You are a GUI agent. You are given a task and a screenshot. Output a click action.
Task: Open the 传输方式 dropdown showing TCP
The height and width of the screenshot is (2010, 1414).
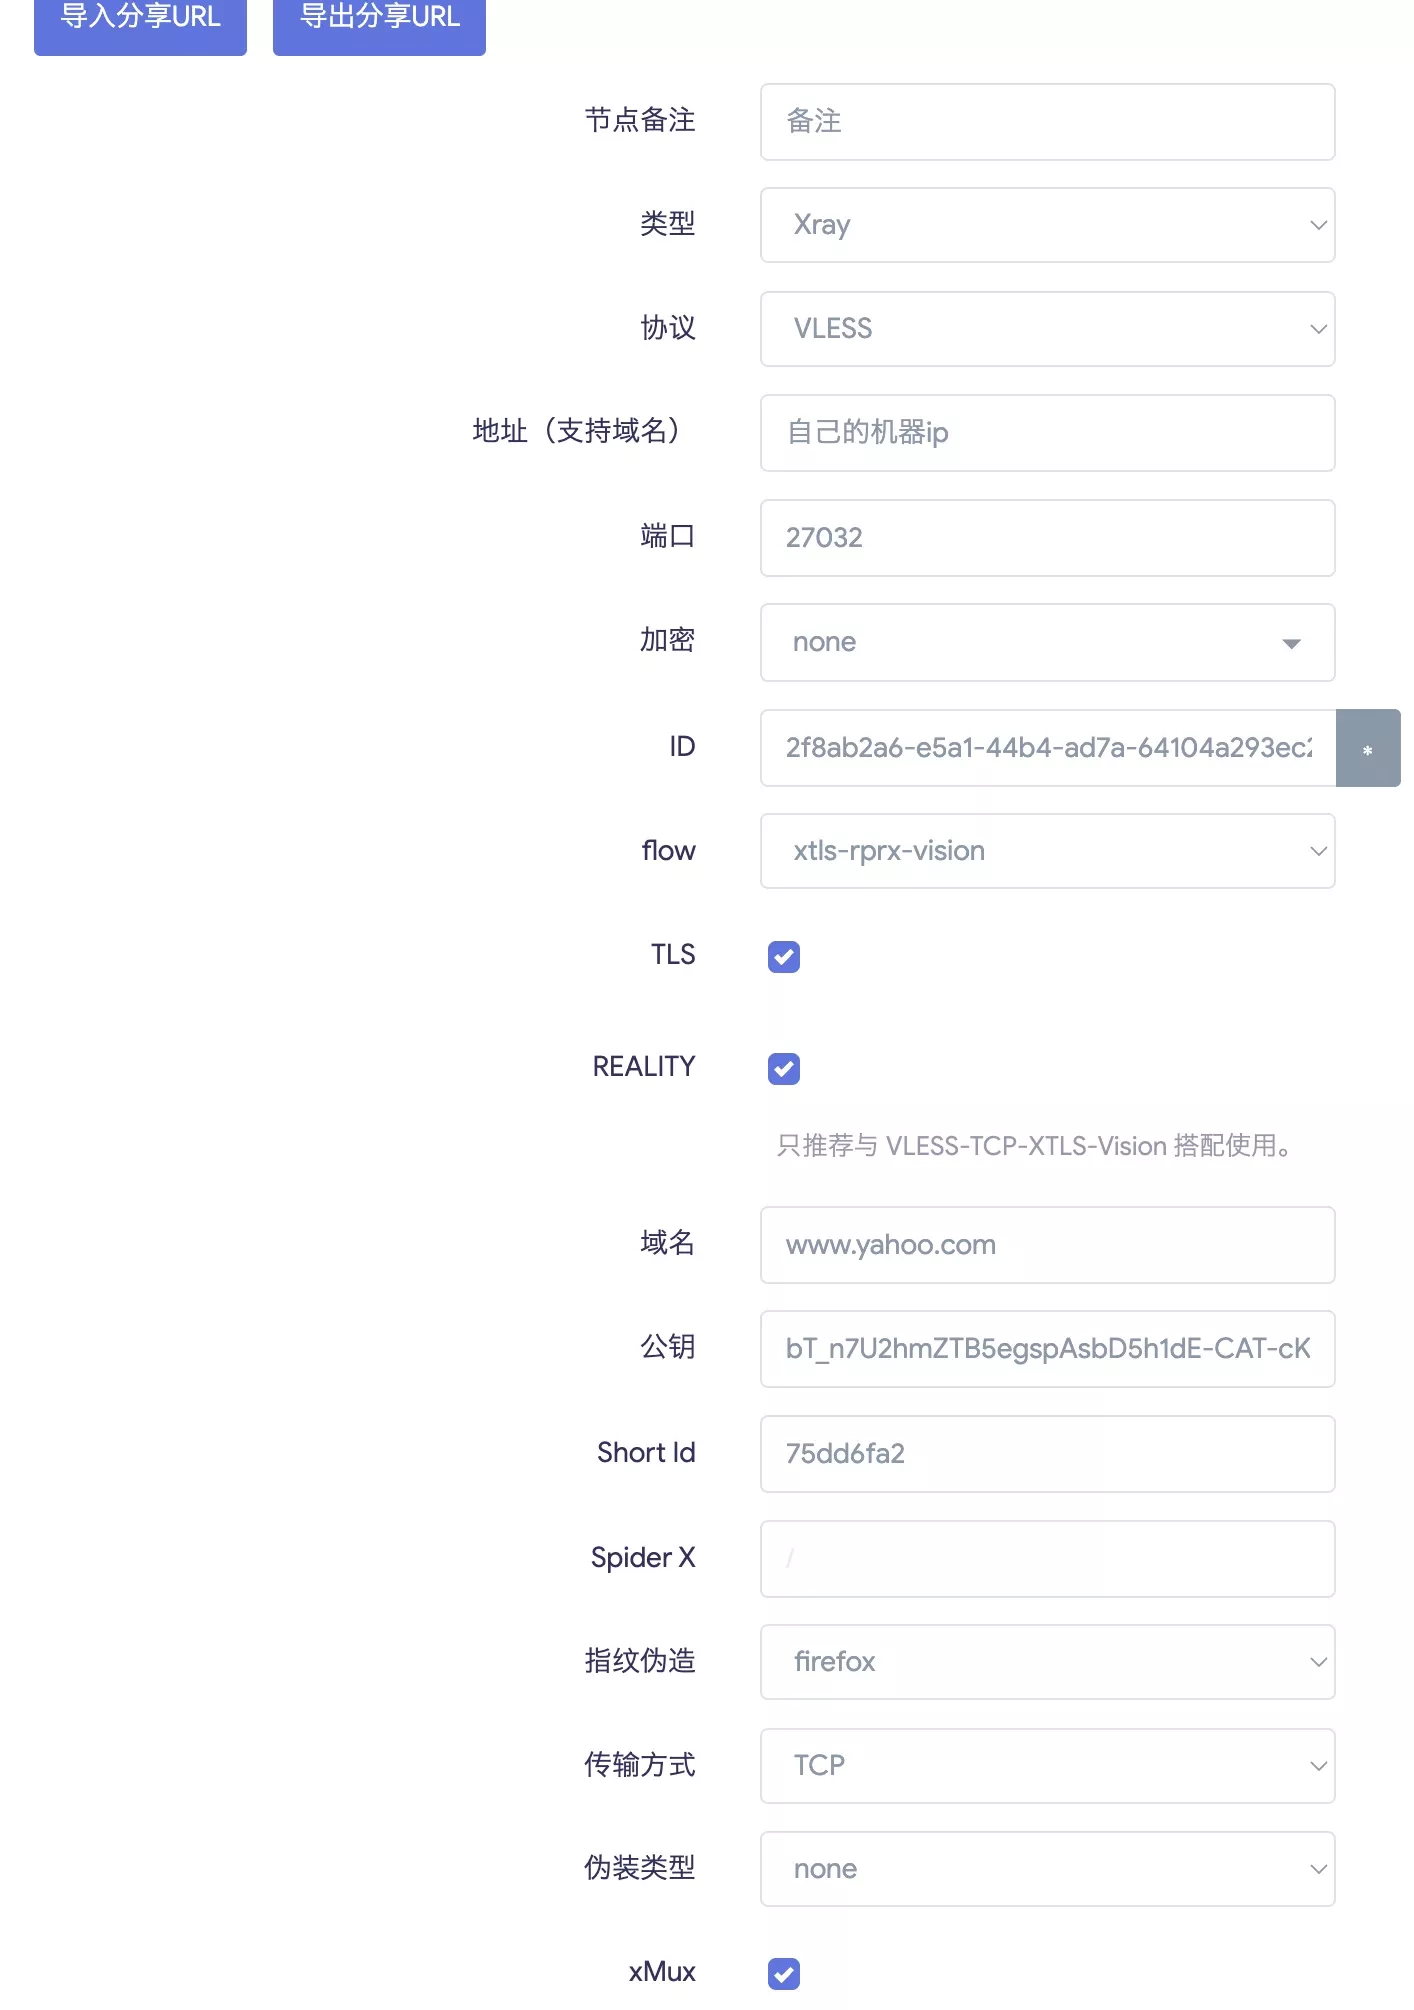click(1047, 1766)
